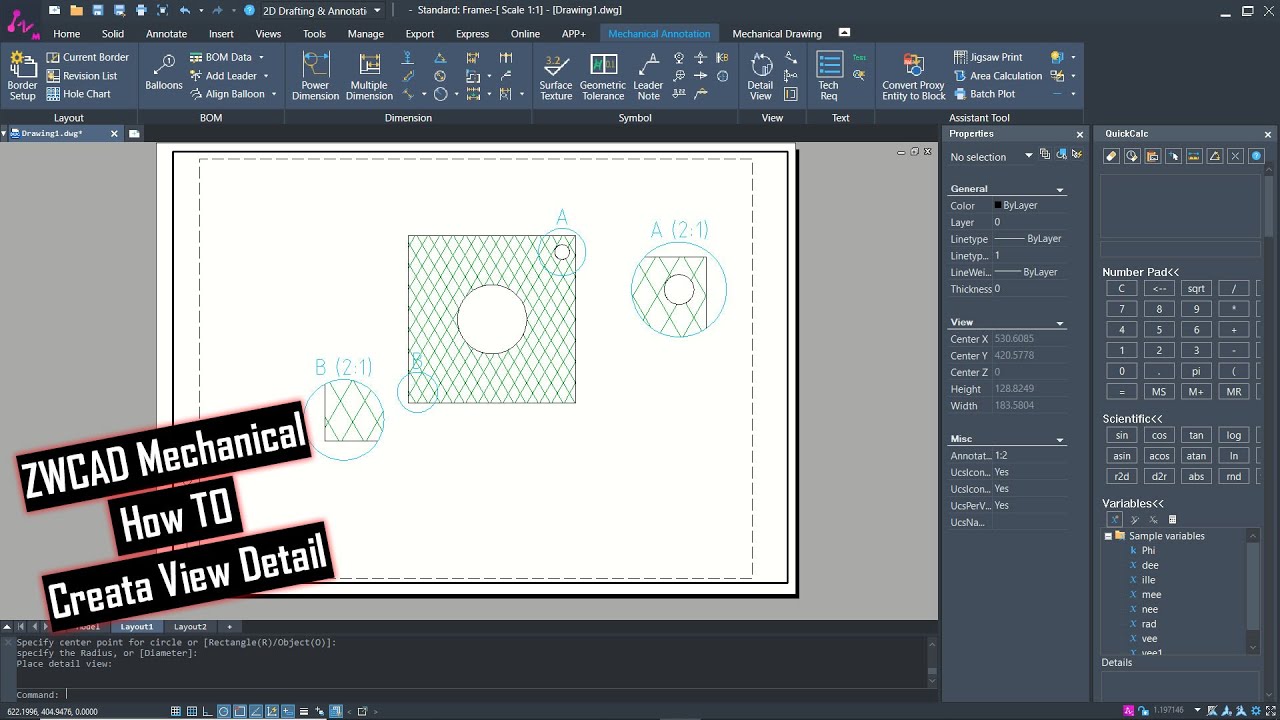Collapse the Scientific section in QuickCalc
The height and width of the screenshot is (720, 1280).
click(1132, 418)
